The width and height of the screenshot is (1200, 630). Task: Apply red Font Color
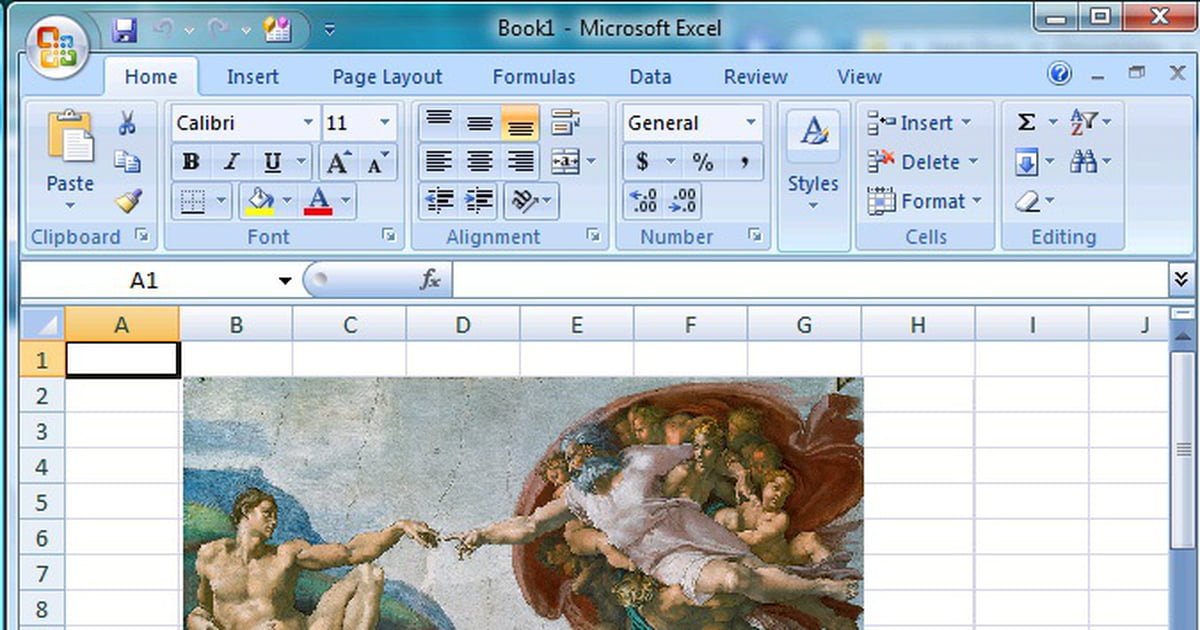[318, 201]
